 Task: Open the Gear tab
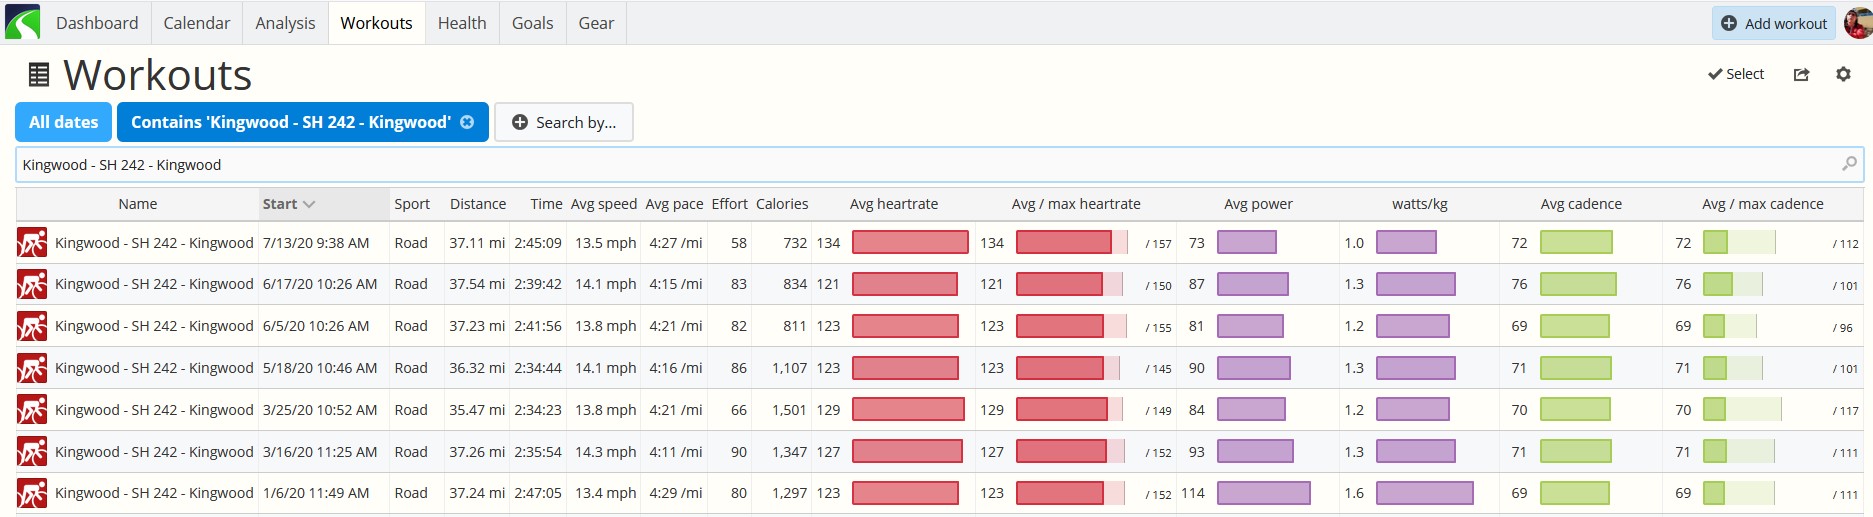point(596,23)
